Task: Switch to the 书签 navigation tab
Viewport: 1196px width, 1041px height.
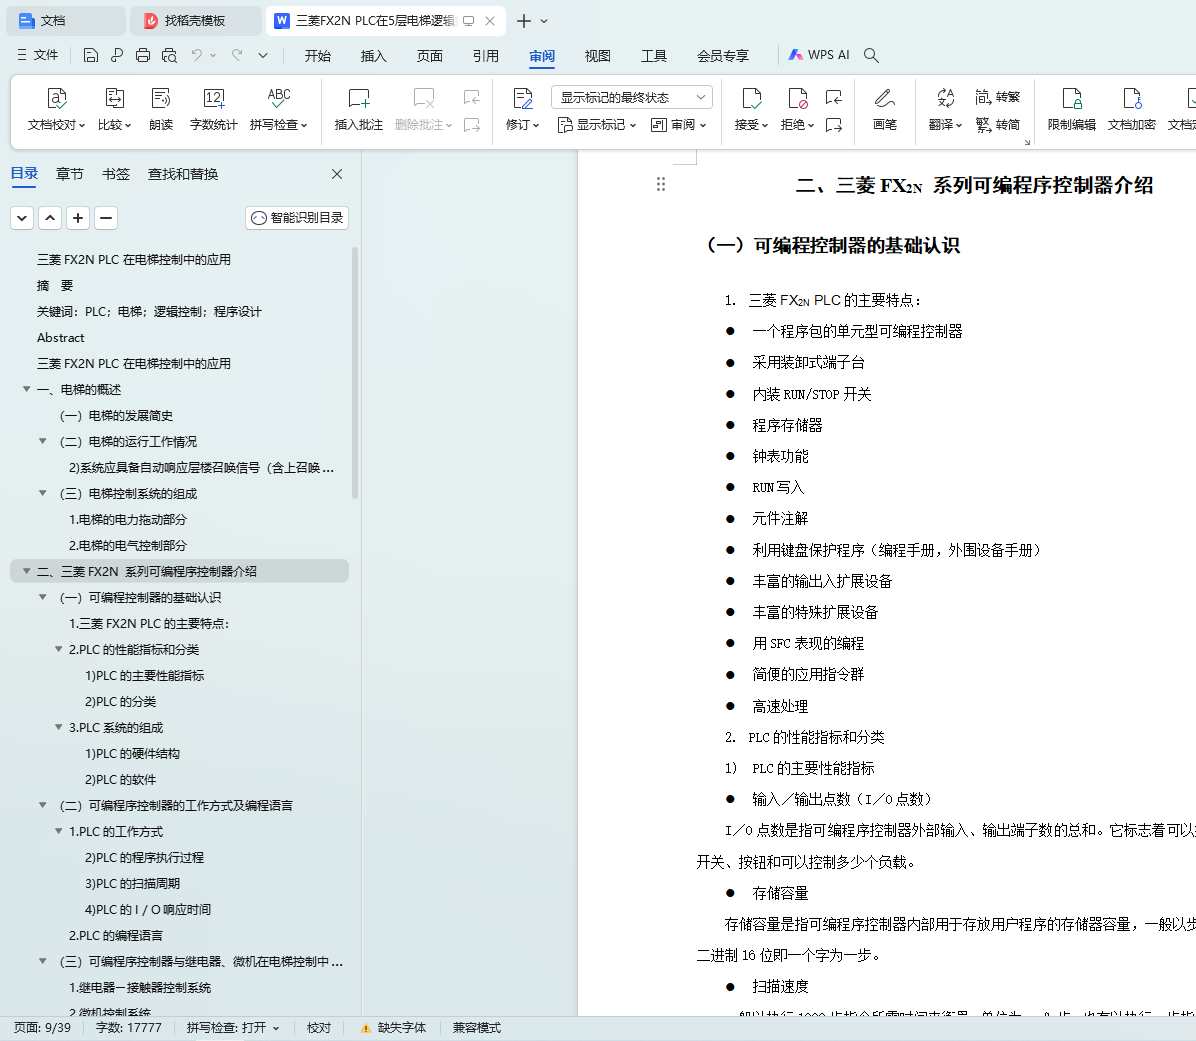Action: pyautogui.click(x=116, y=174)
